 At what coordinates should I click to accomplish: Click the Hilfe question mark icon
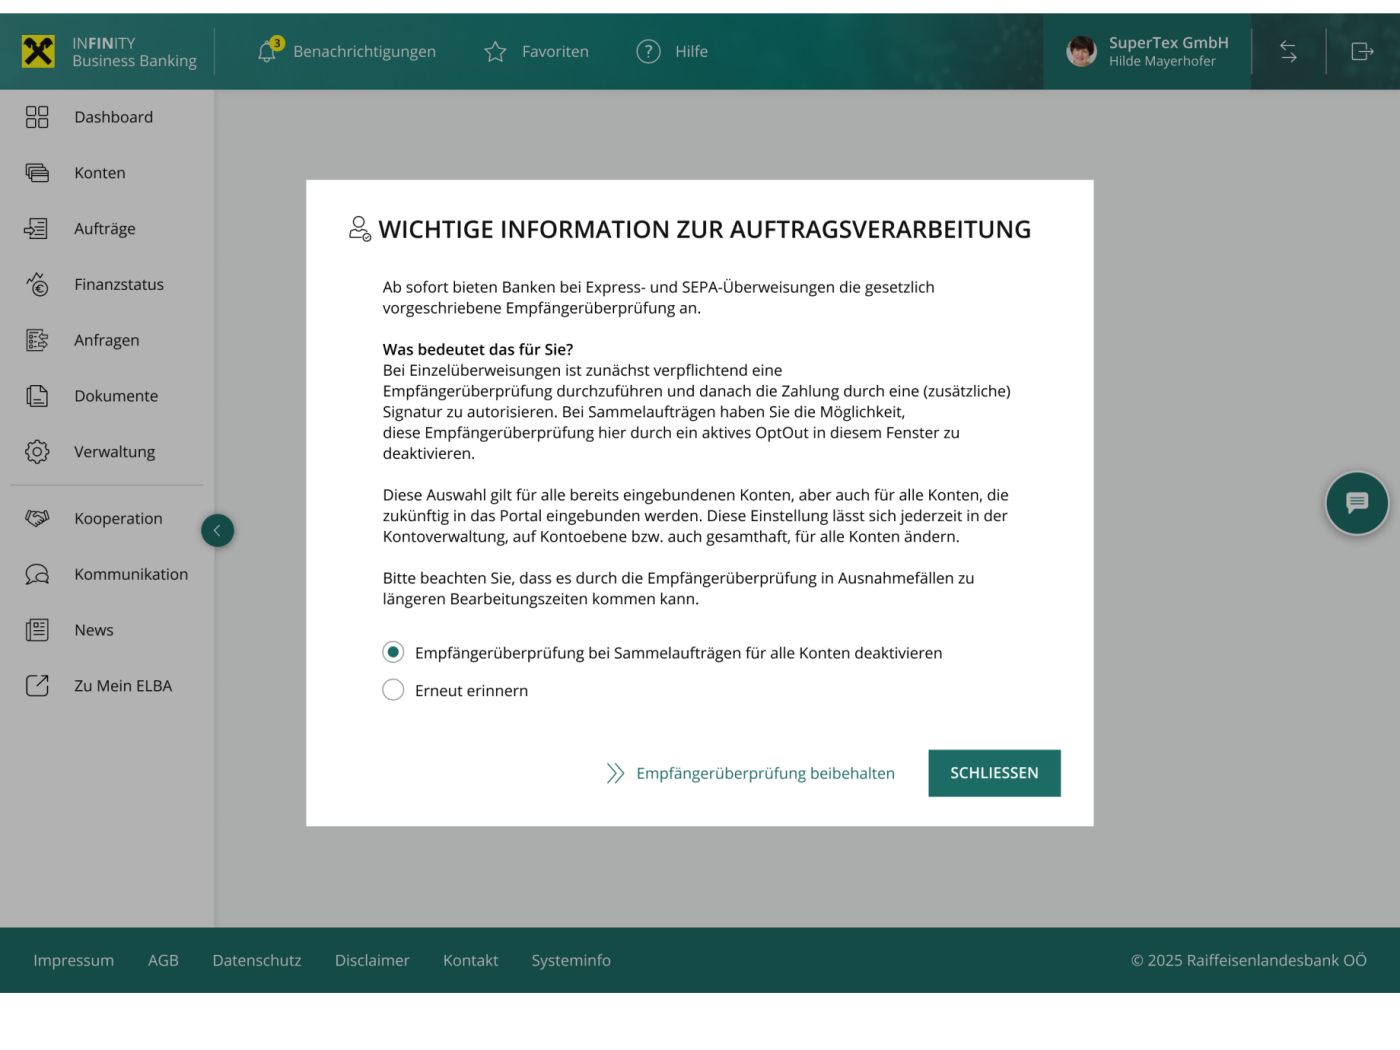pos(648,51)
